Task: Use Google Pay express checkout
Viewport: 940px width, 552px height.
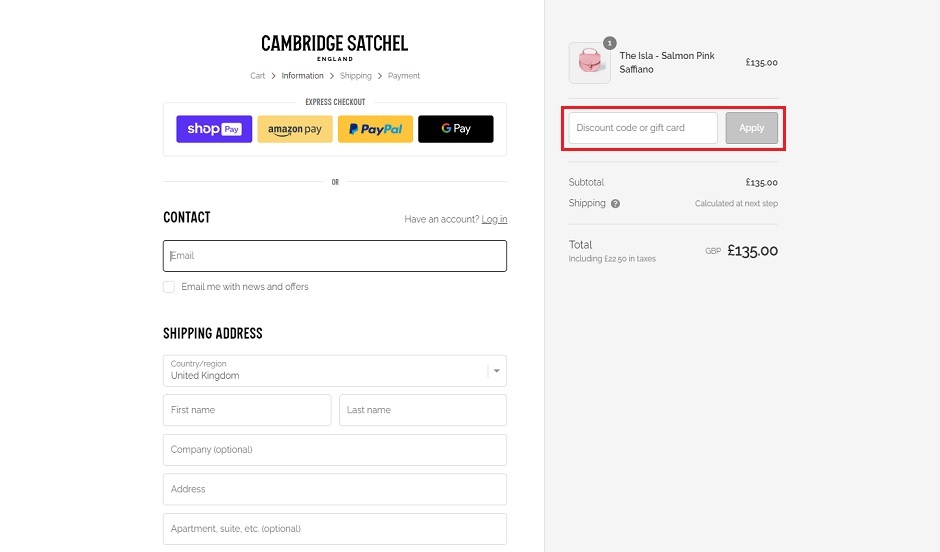Action: (x=456, y=129)
